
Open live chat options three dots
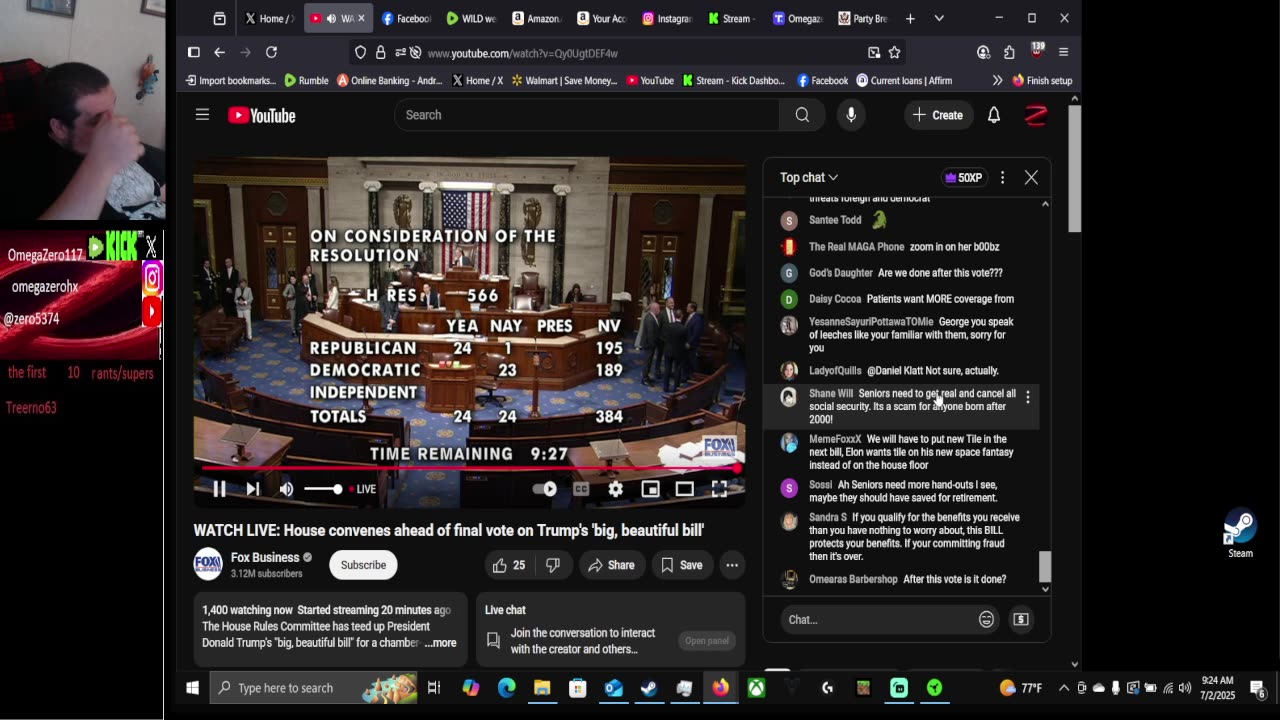(x=1002, y=178)
